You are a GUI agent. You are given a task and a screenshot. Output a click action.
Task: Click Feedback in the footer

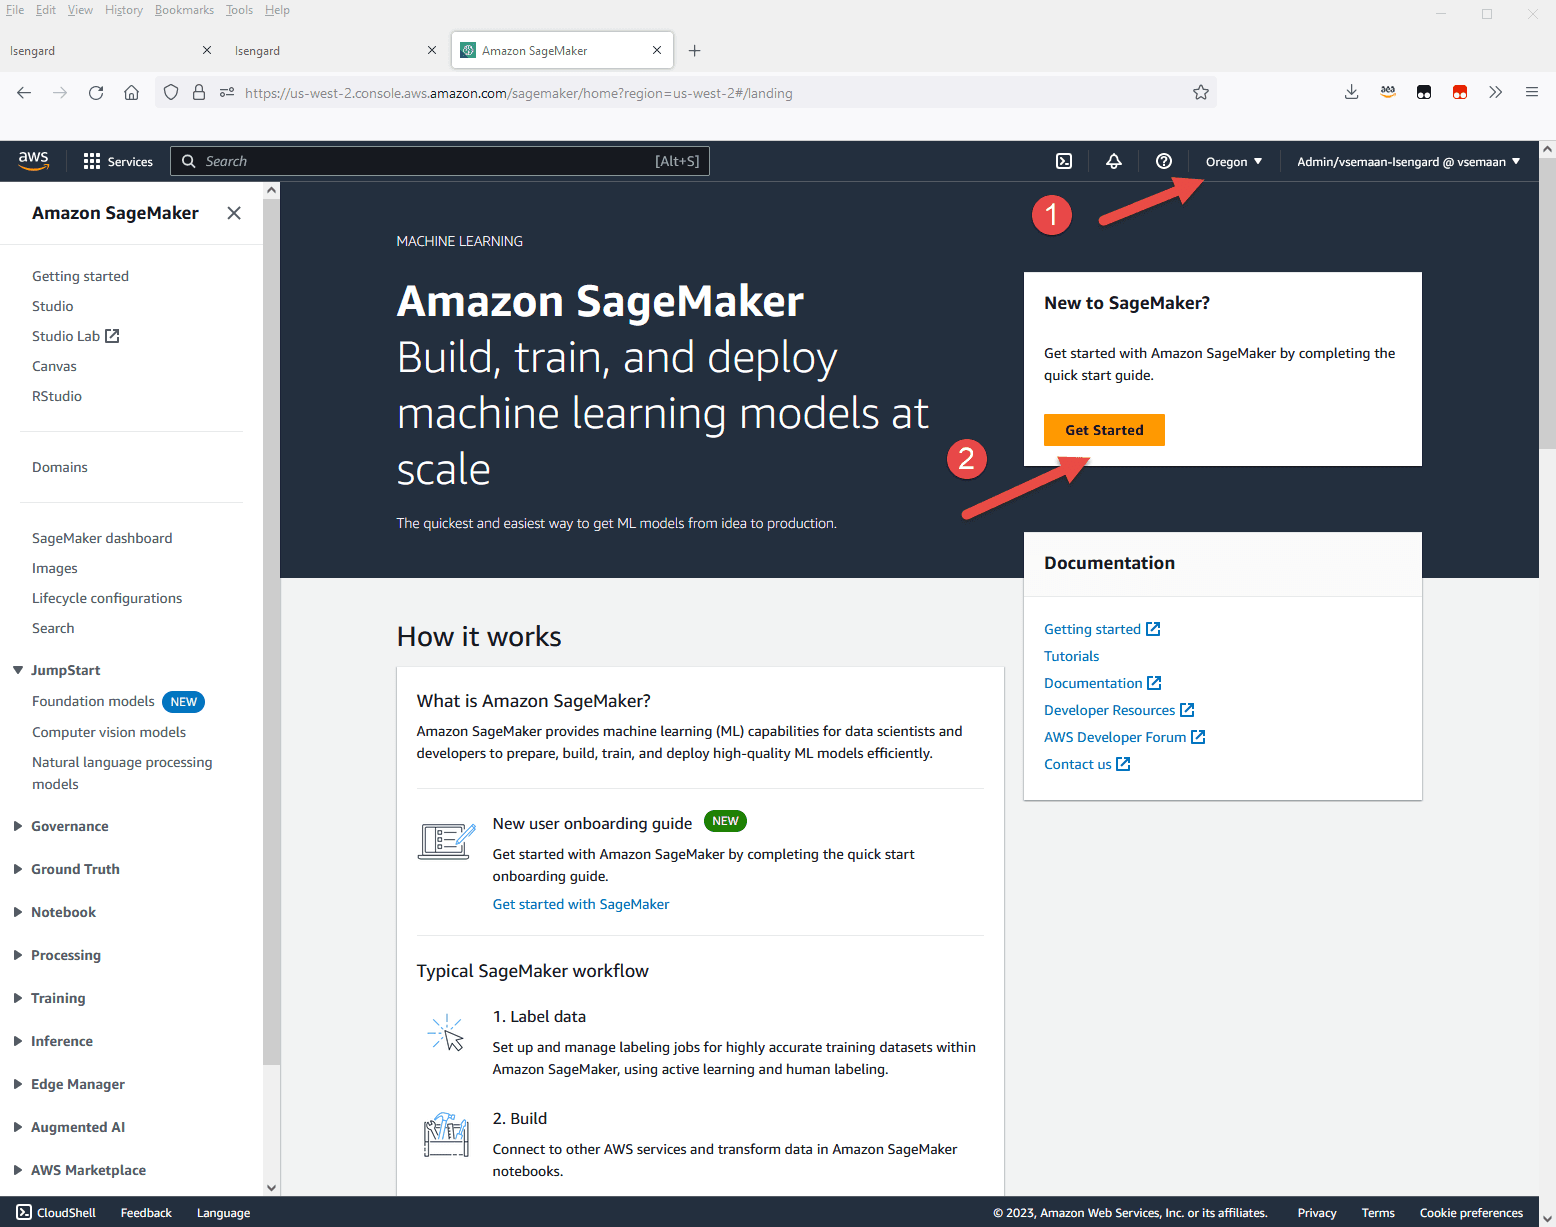pos(146,1213)
